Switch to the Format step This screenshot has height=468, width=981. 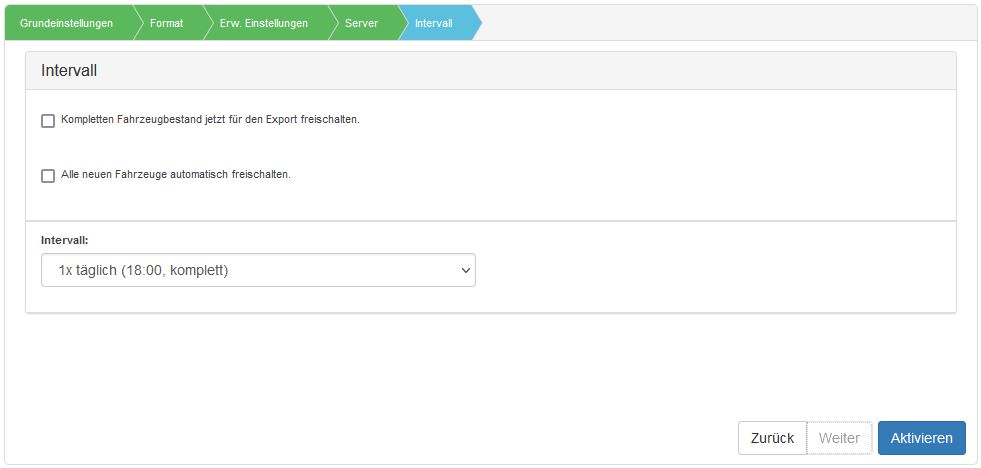(x=166, y=23)
